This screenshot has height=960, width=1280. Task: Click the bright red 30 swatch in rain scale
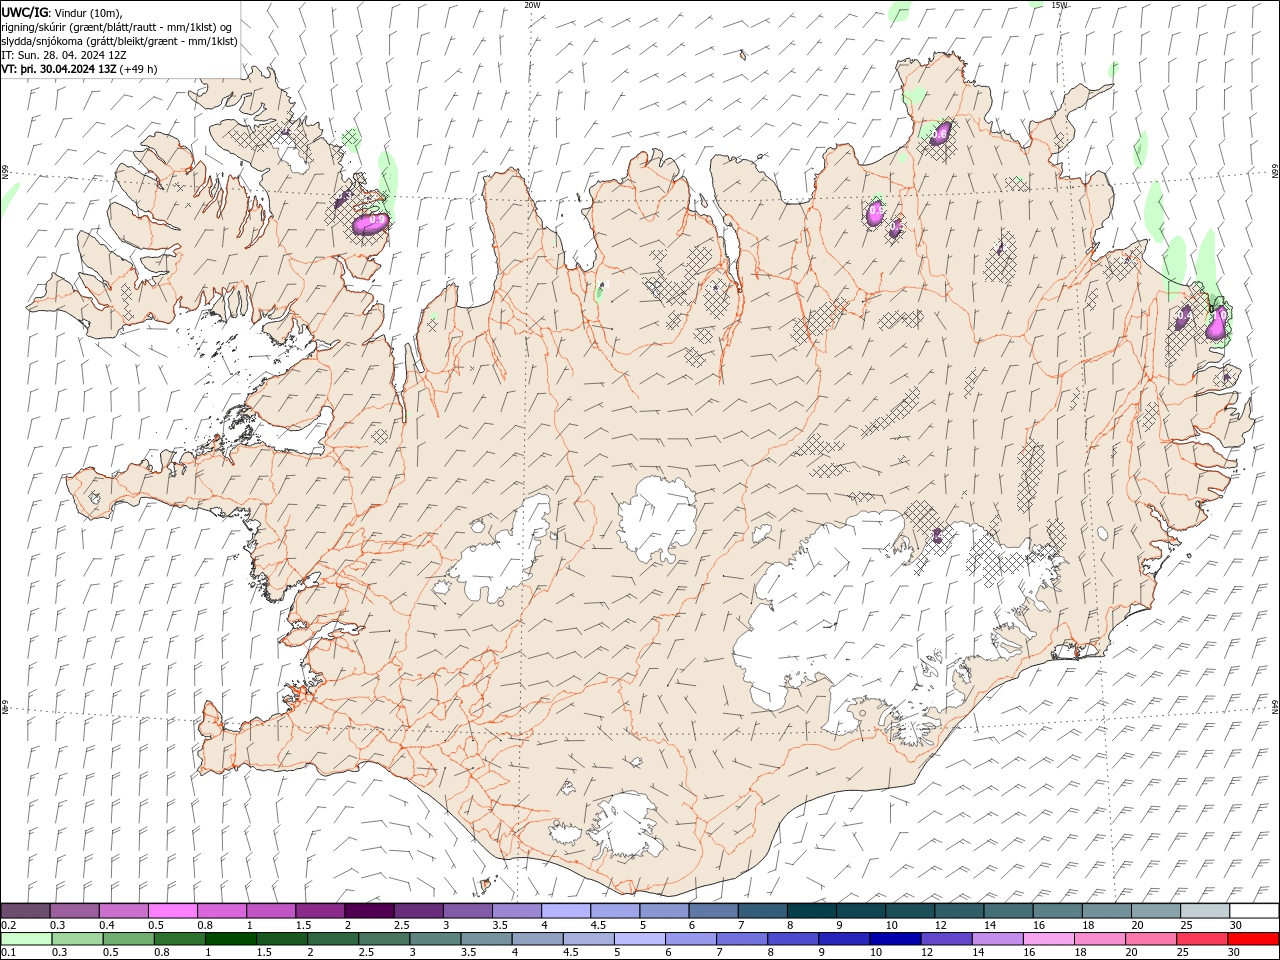(x=1253, y=939)
